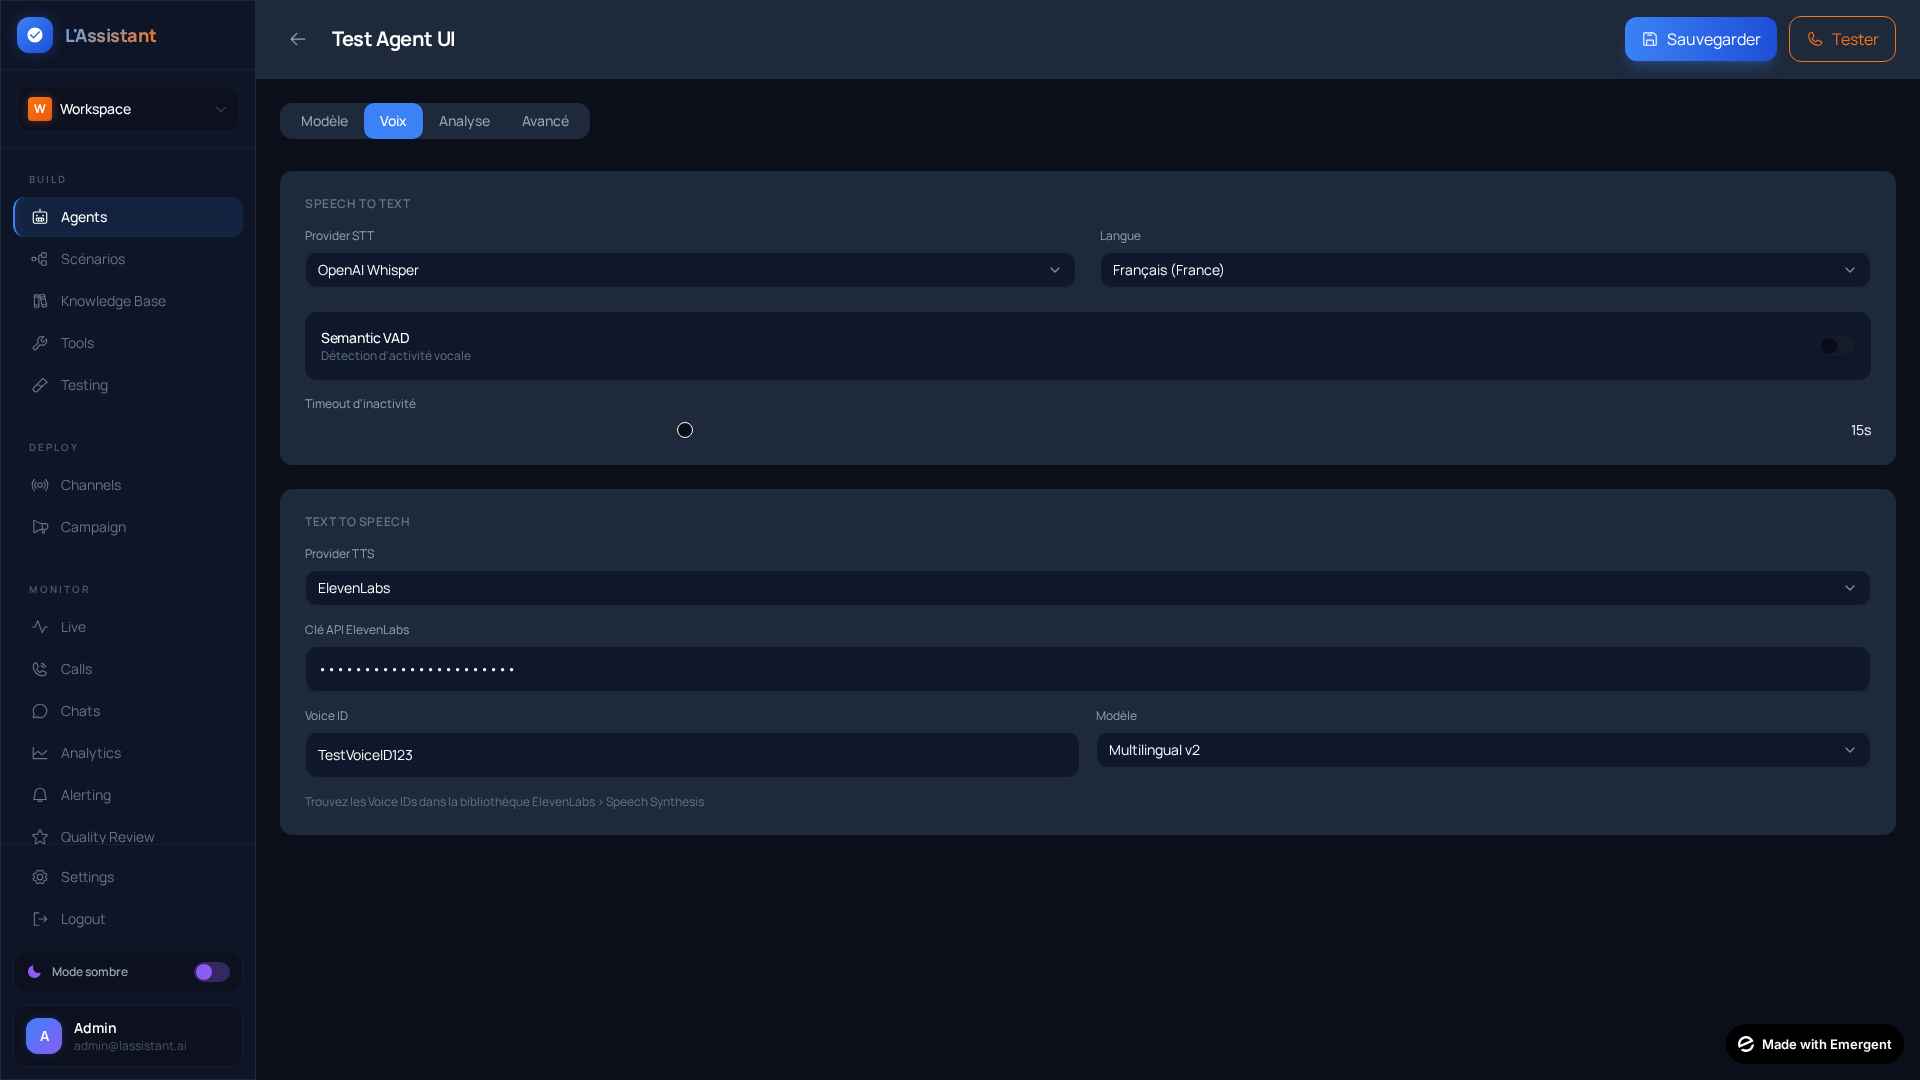Screen dimensions: 1920x1080
Task: Click the back arrow icon
Action: coord(297,39)
